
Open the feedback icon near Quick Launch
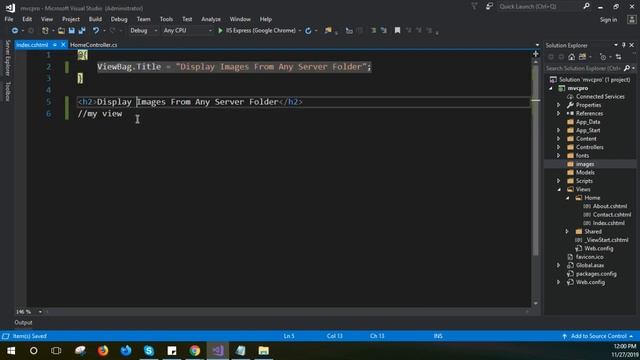click(x=489, y=7)
